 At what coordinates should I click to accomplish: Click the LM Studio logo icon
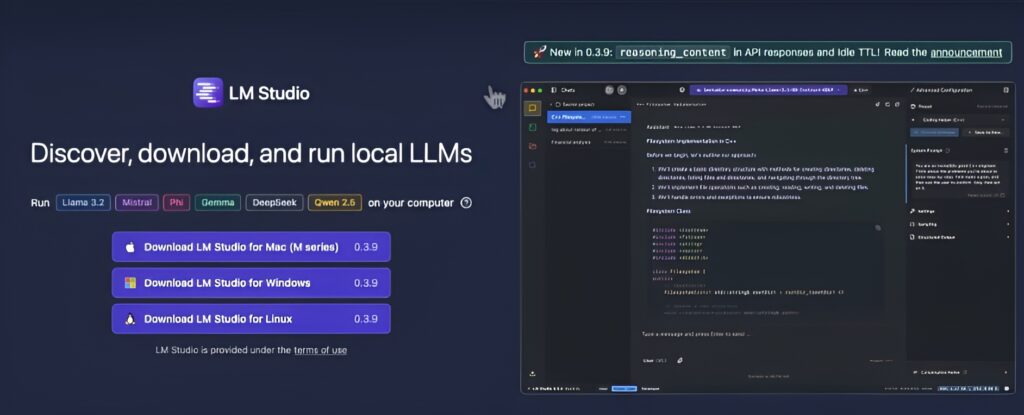[208, 93]
